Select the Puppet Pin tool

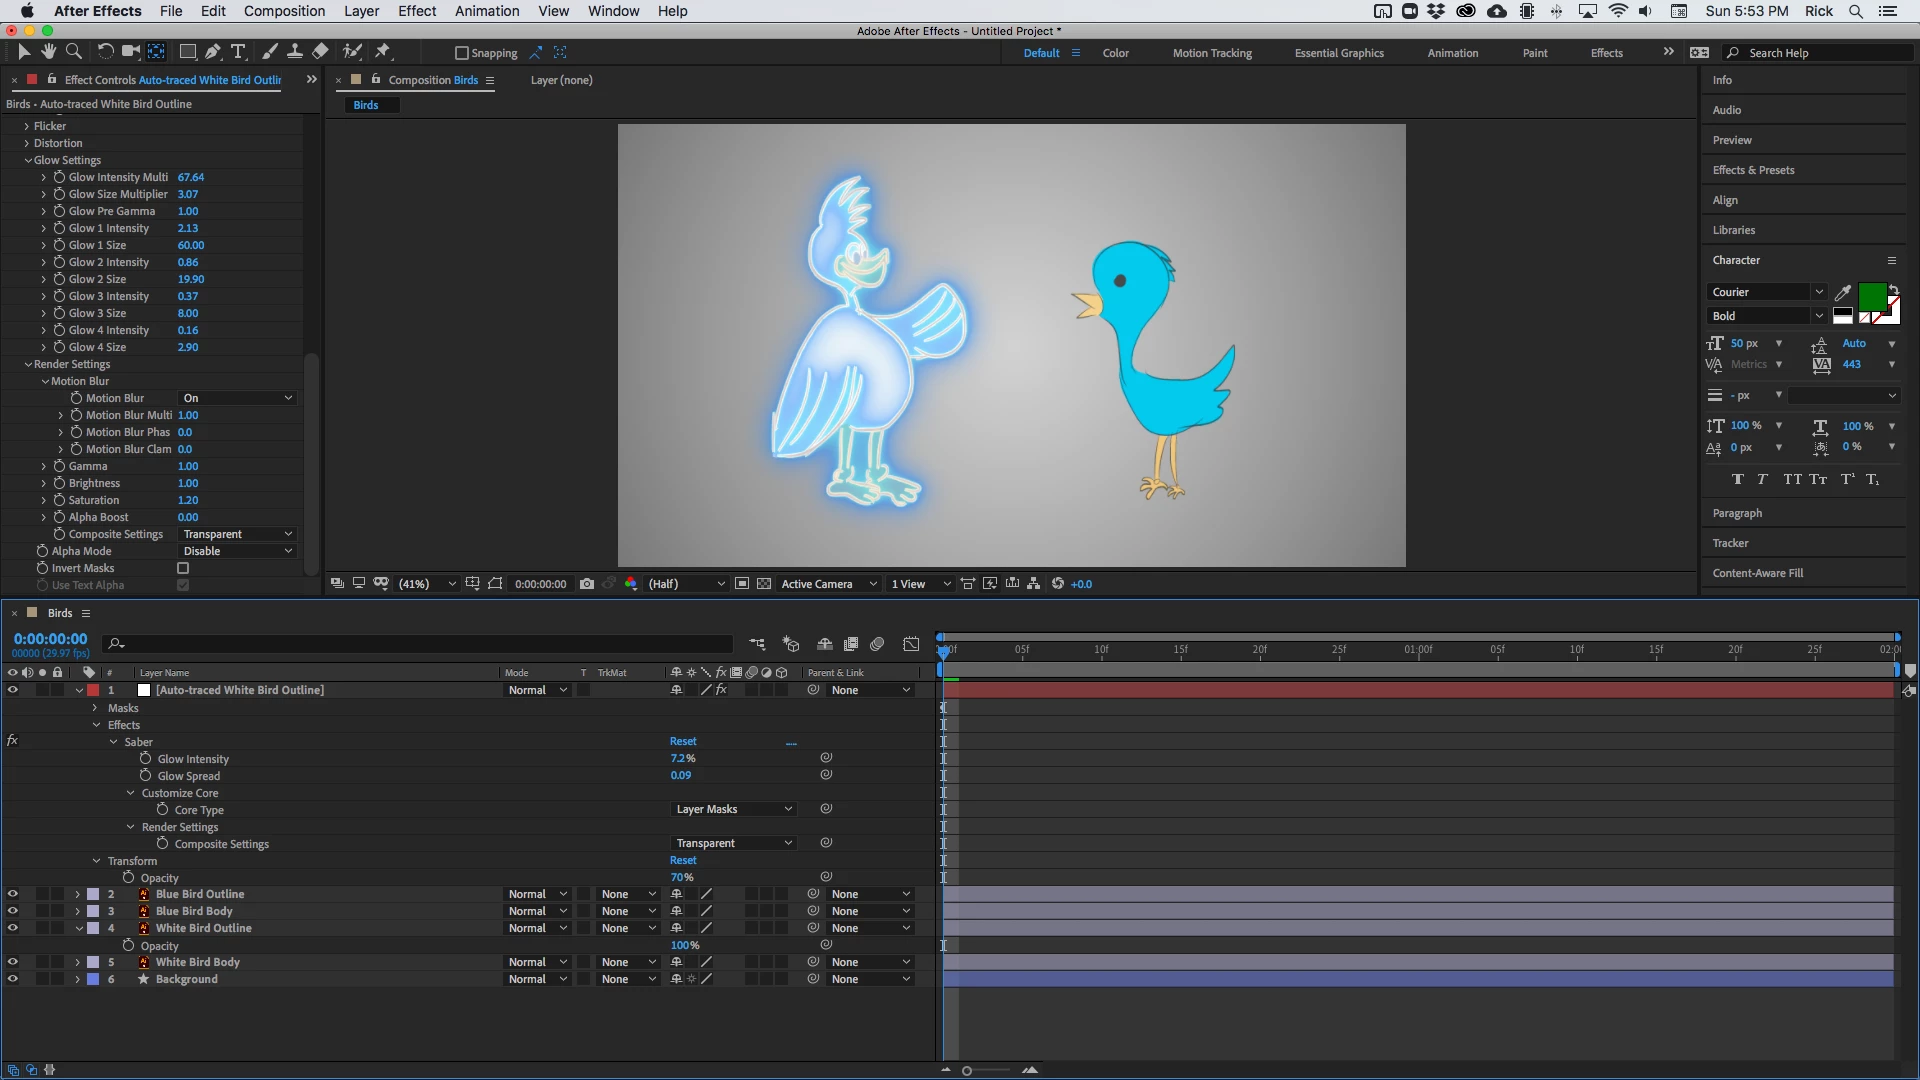383,52
